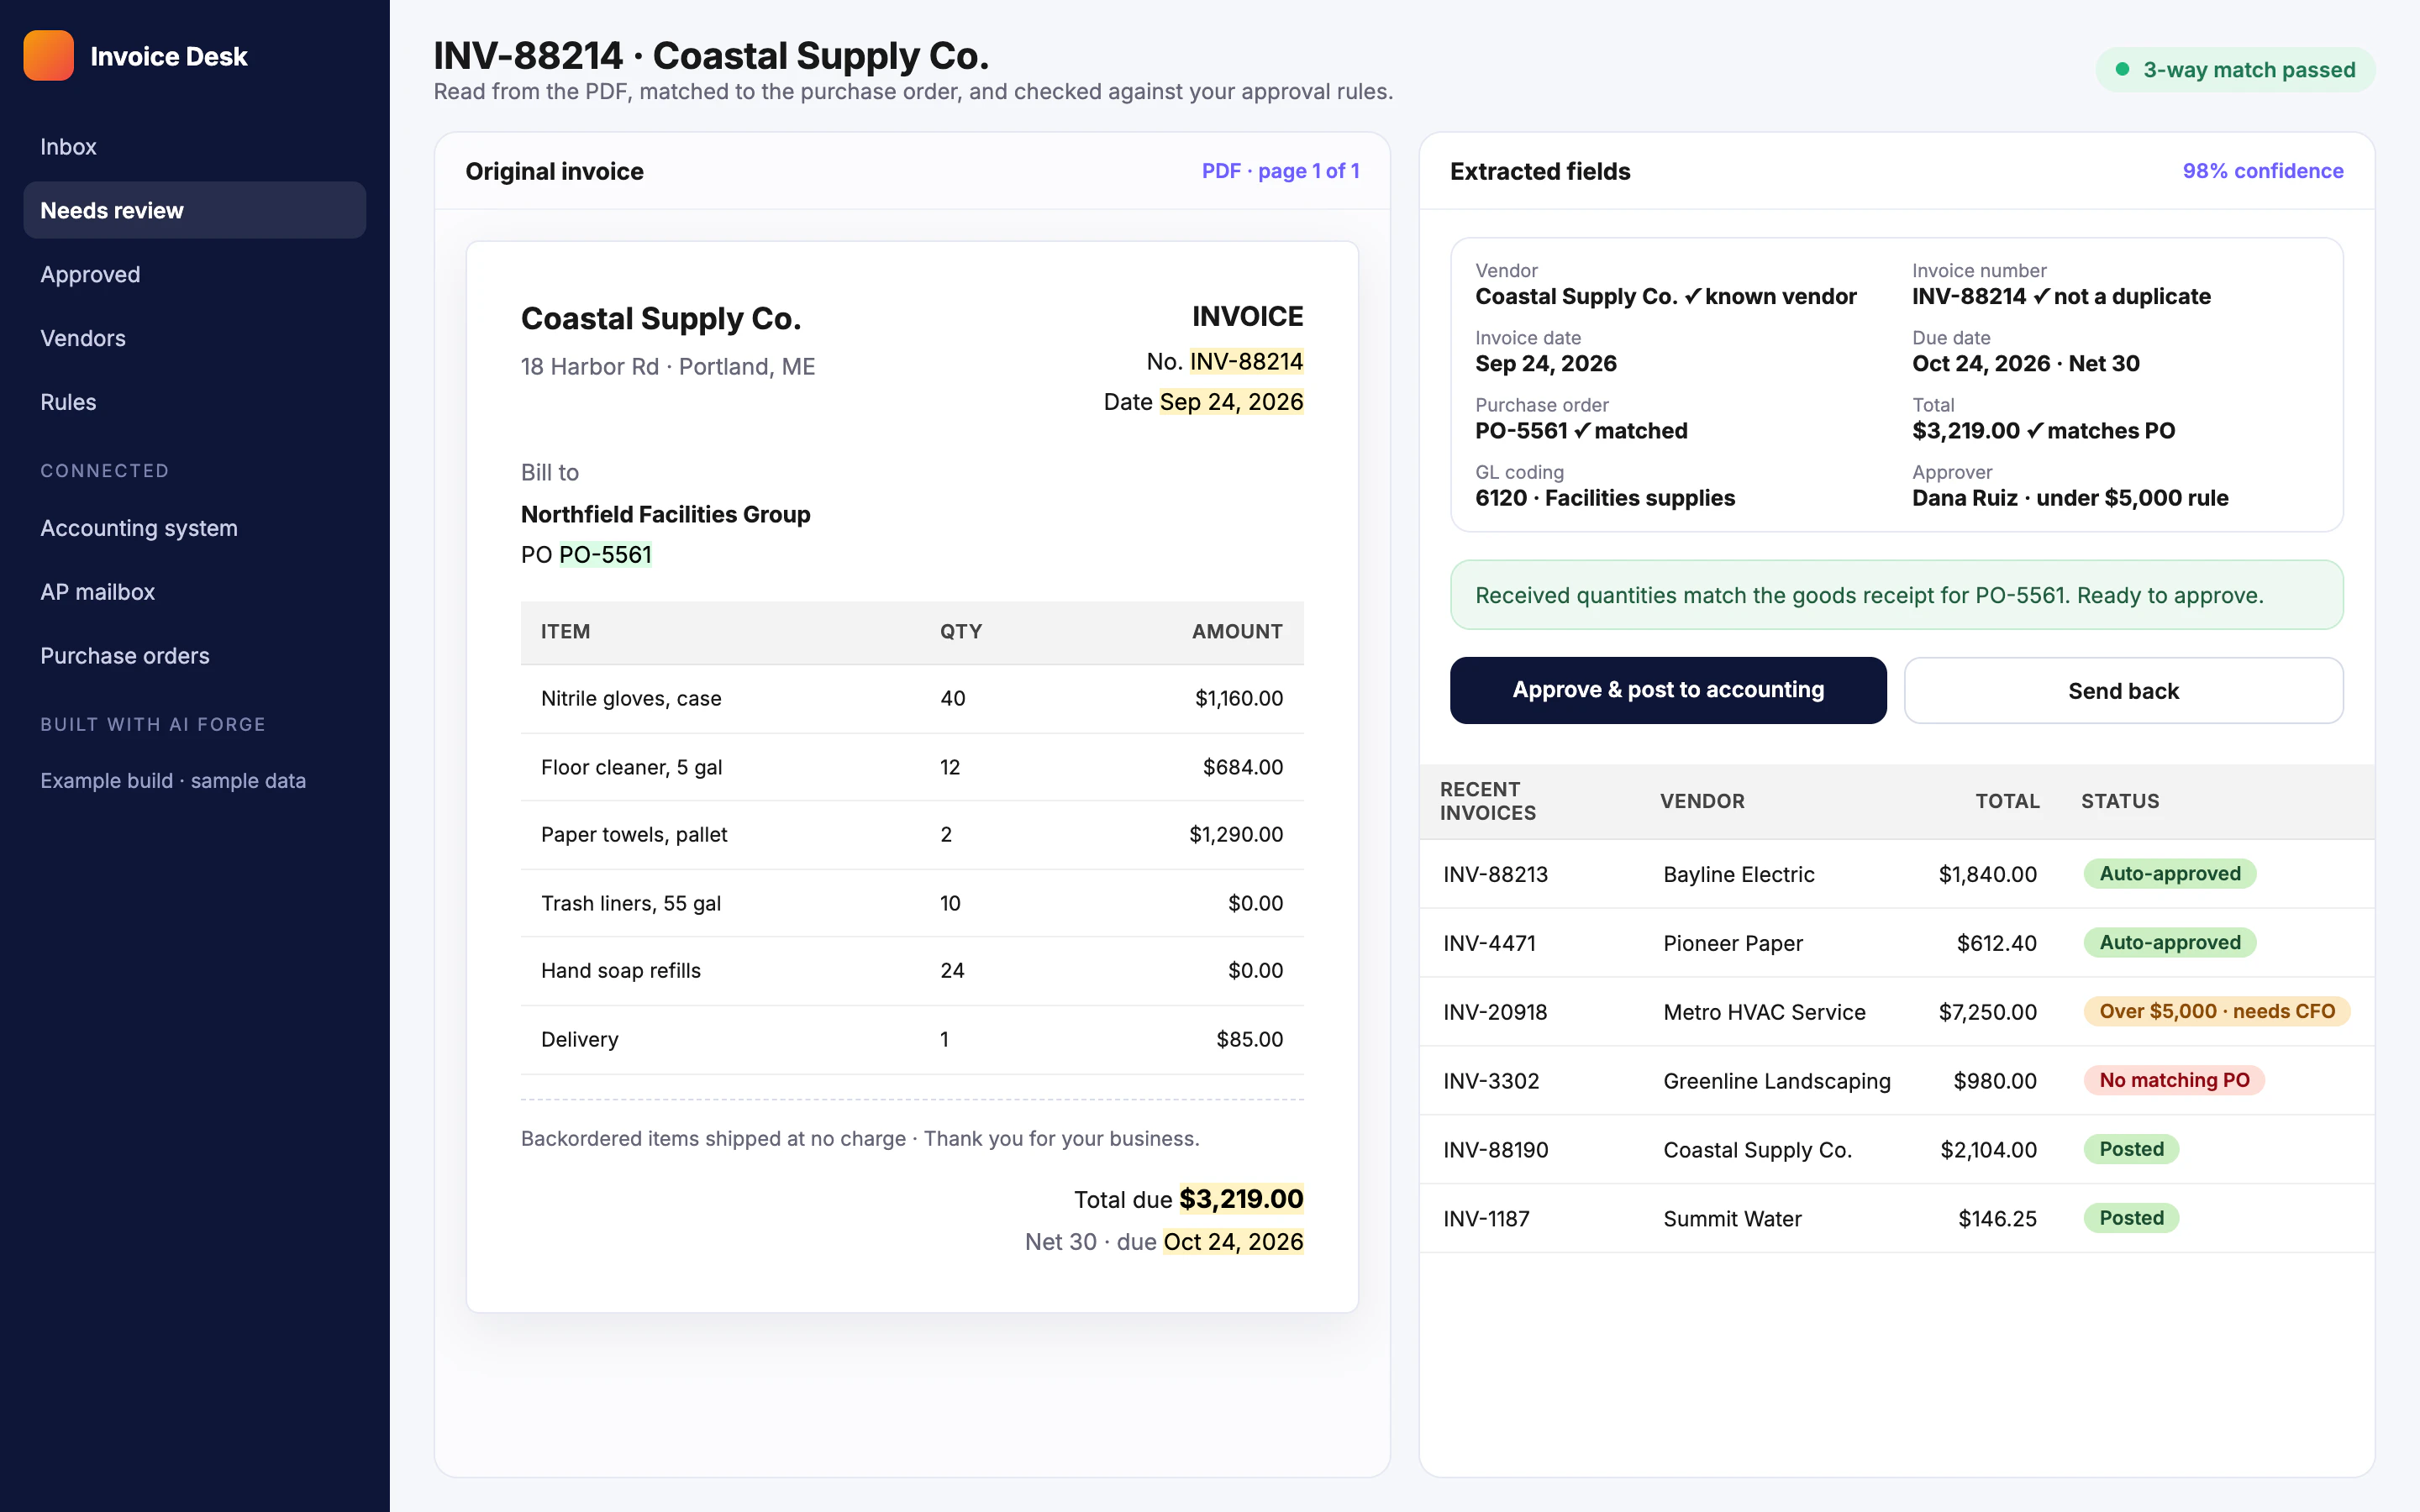Click the STATUS column header
This screenshot has width=2420, height=1512.
click(2120, 801)
